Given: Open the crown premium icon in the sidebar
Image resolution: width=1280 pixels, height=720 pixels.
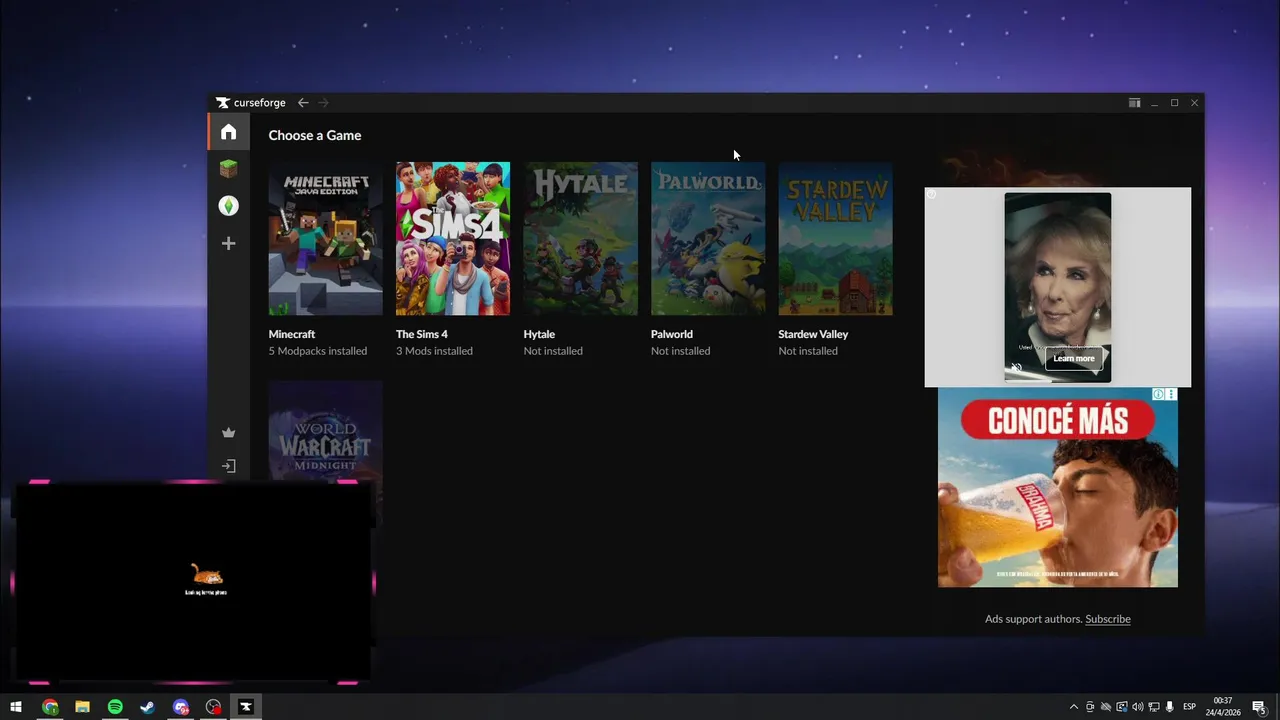Looking at the screenshot, I should point(229,432).
